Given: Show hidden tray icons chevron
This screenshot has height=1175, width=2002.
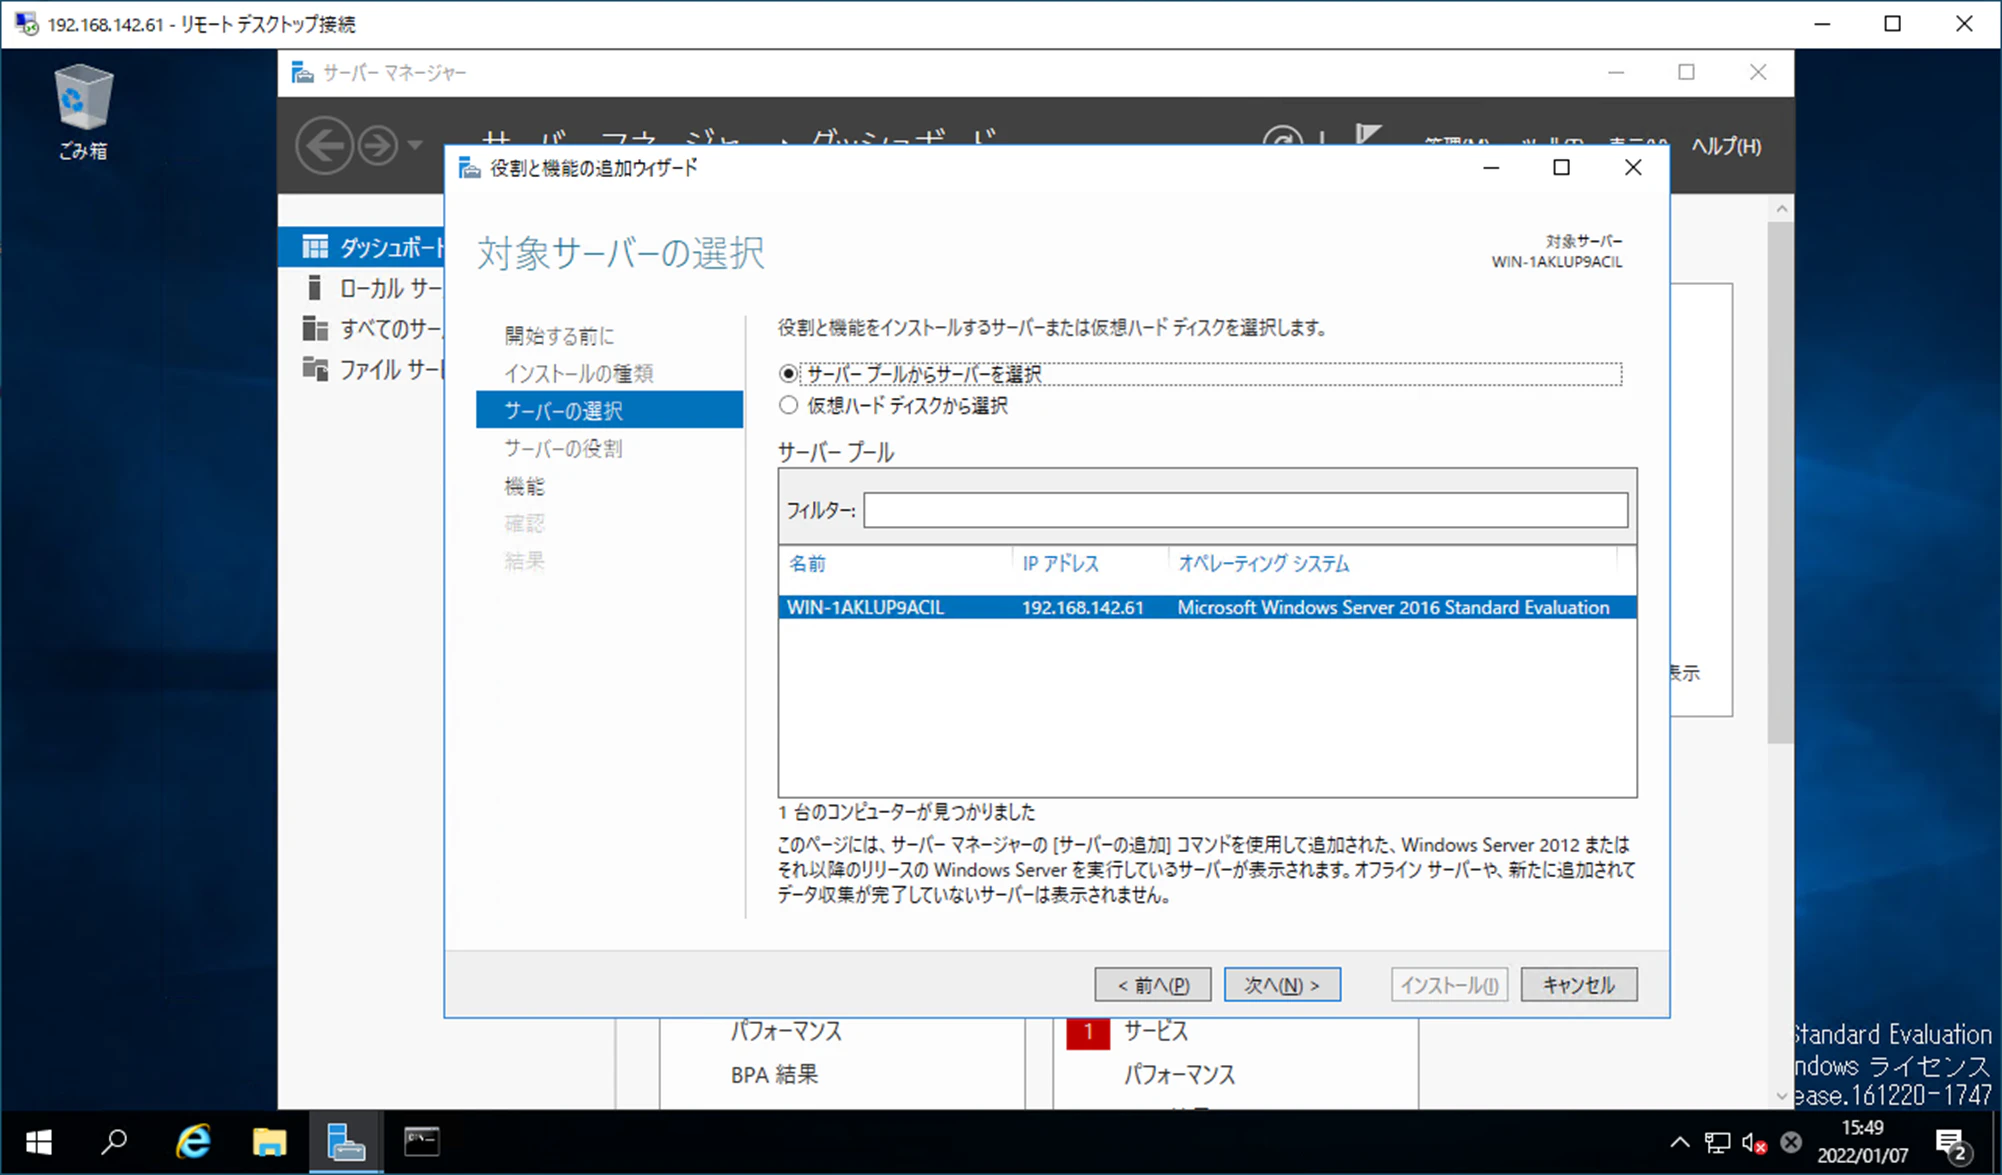Looking at the screenshot, I should pos(1679,1142).
